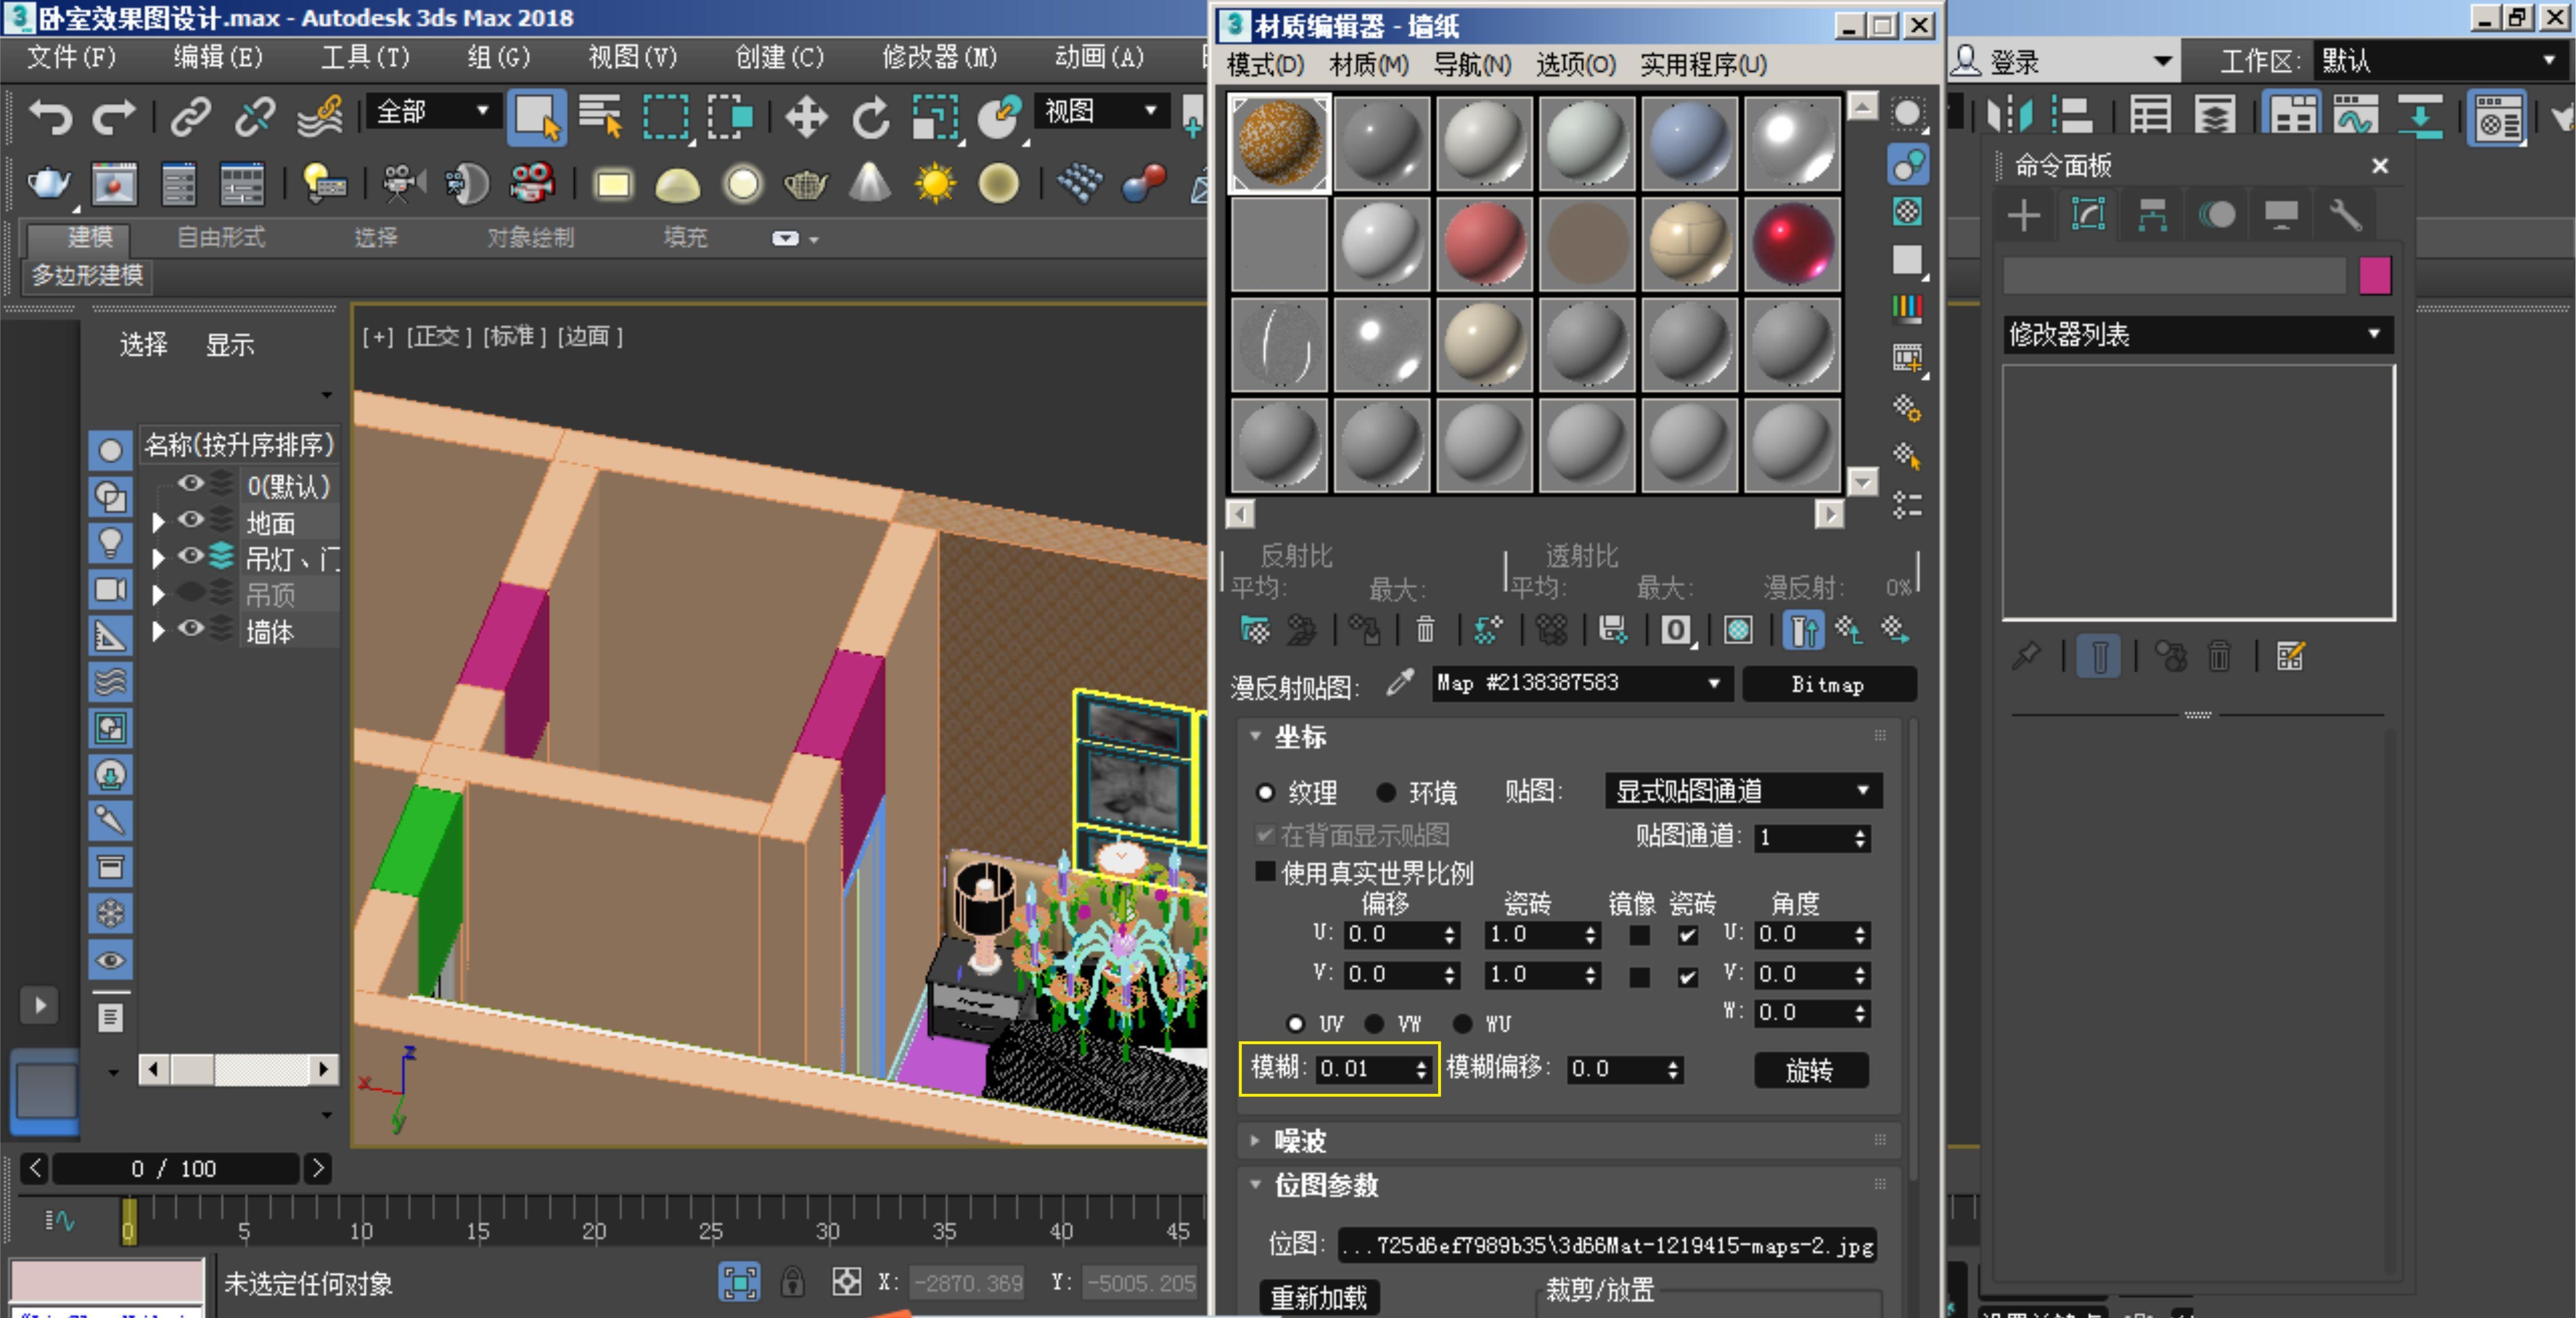Click the Bitmap map type button
2576x1318 pixels.
click(x=1828, y=685)
